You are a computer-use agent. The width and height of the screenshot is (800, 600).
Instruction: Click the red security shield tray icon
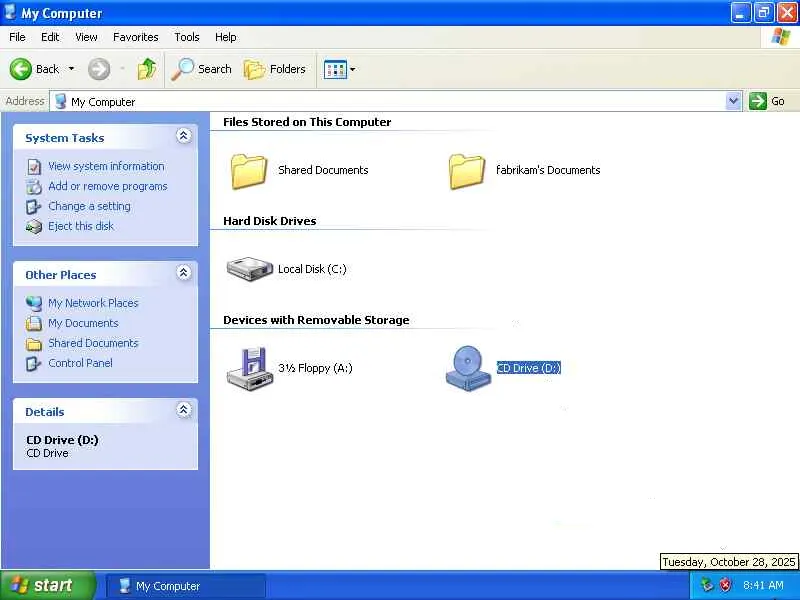pos(724,585)
